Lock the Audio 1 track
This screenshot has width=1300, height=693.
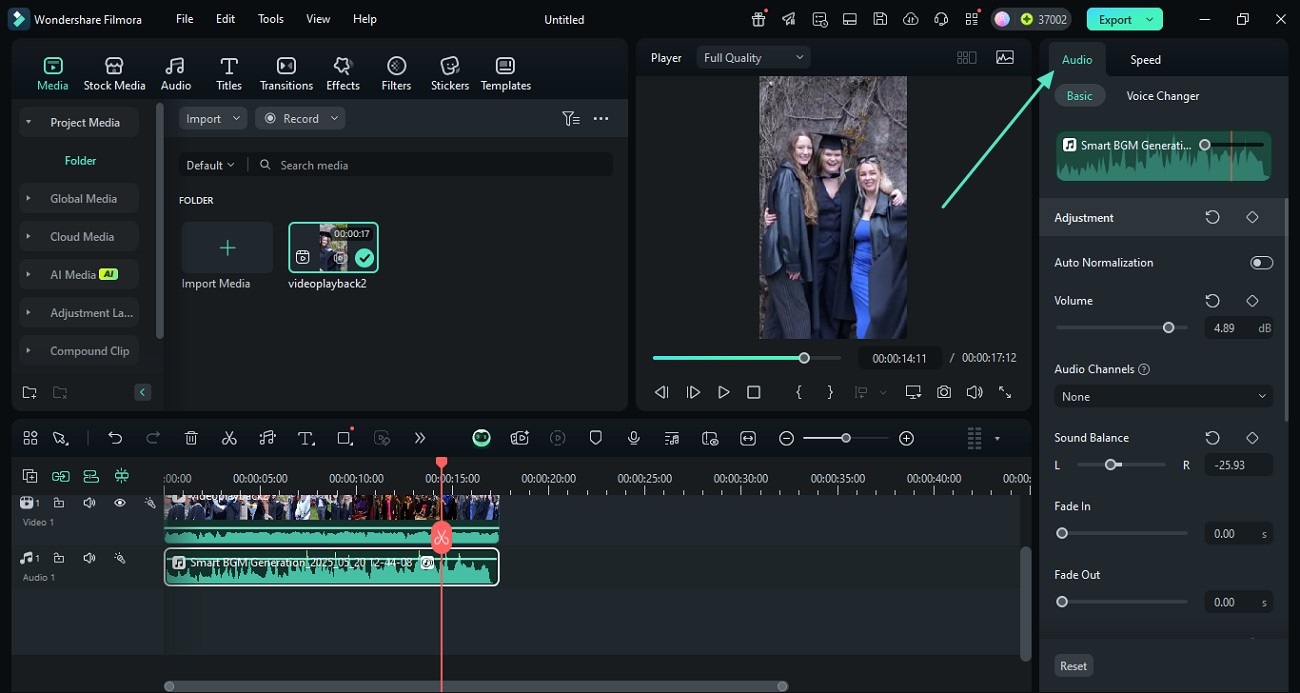pos(59,558)
